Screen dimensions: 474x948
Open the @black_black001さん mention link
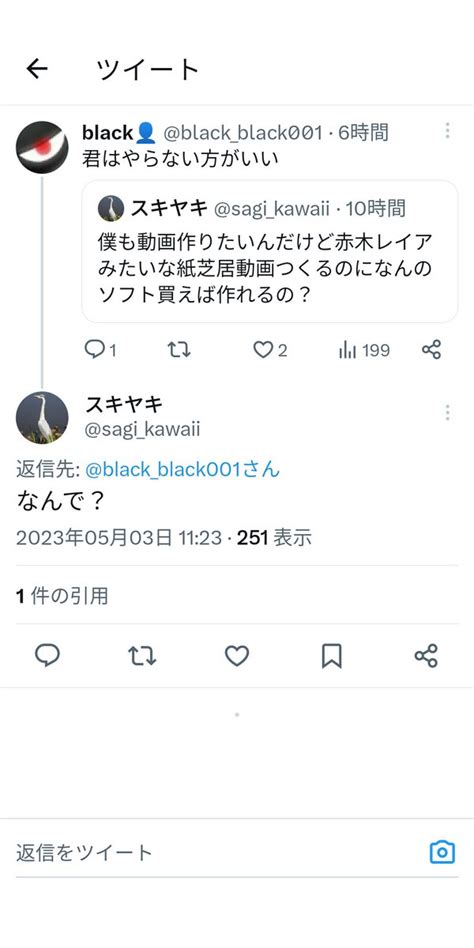pos(182,469)
